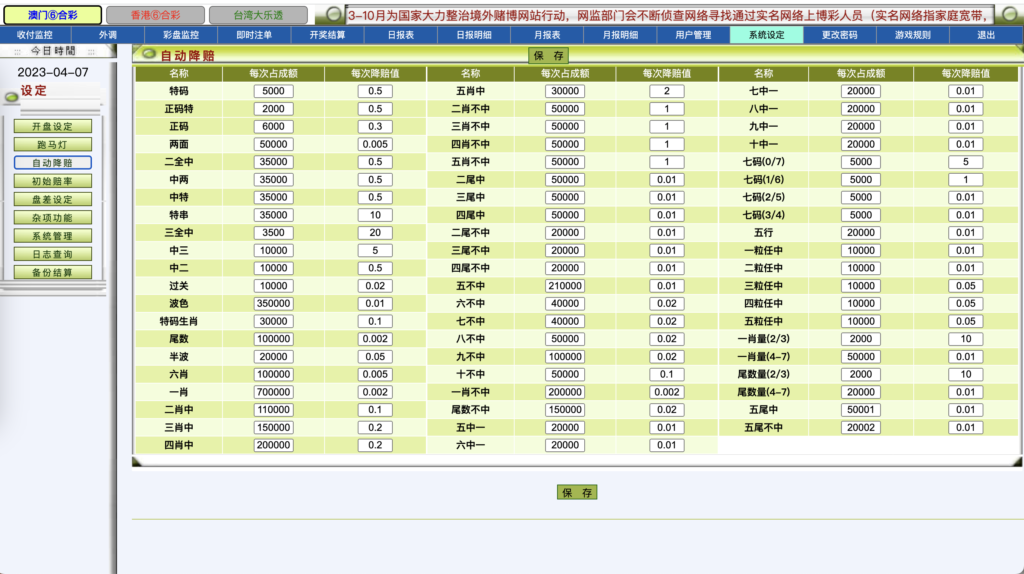This screenshot has height=574, width=1024.
Task: Click the 五尾不中 每次占成额 field showing 20002
Action: [861, 427]
